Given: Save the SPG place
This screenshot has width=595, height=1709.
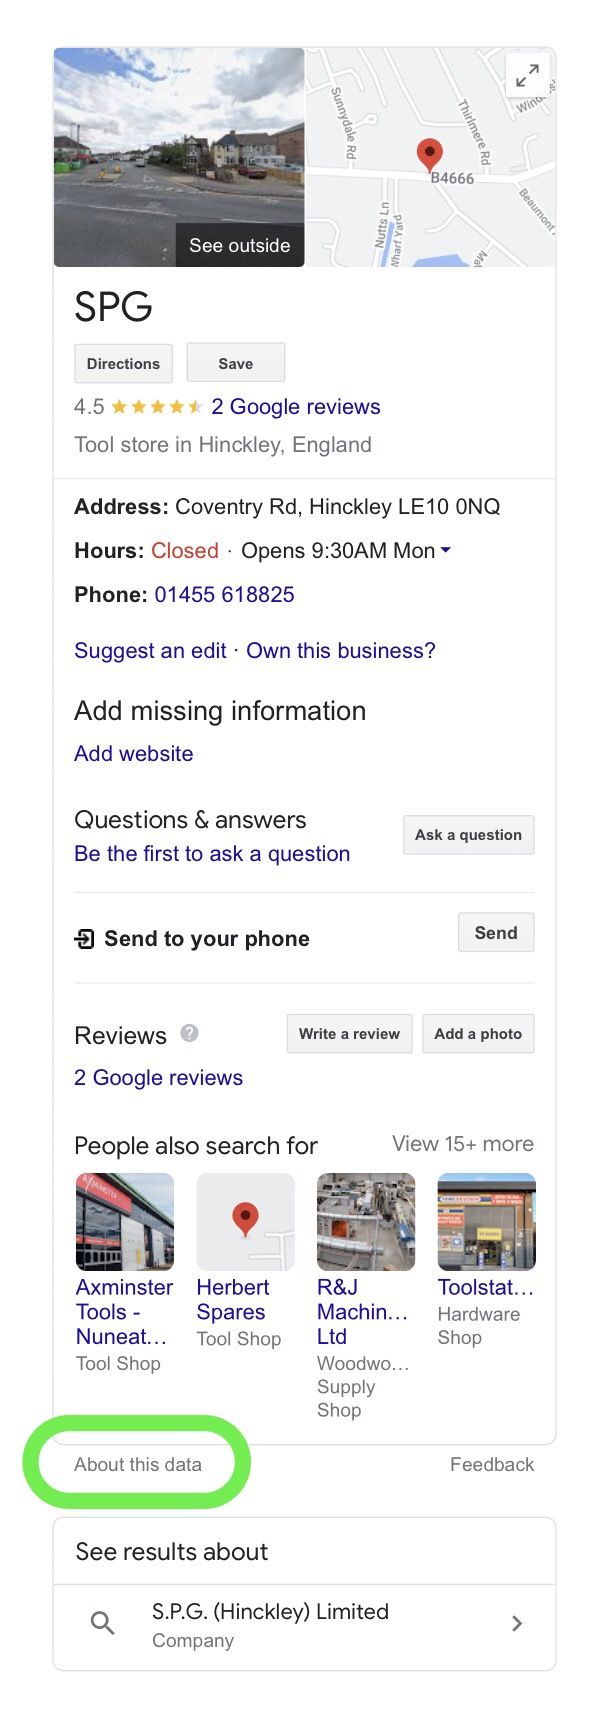Looking at the screenshot, I should pyautogui.click(x=236, y=363).
